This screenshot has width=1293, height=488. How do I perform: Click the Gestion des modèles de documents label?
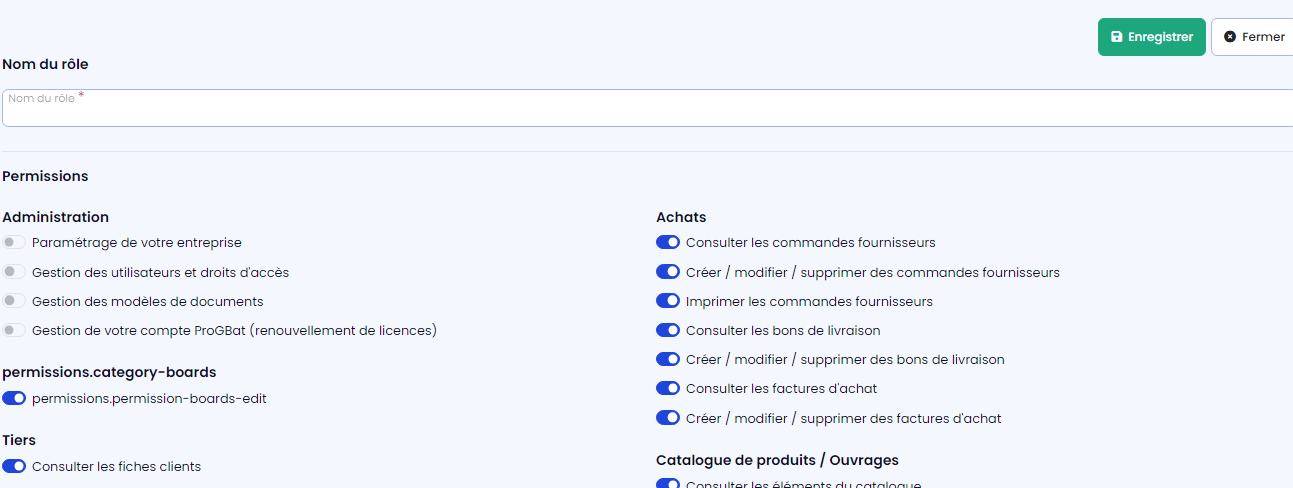147,301
